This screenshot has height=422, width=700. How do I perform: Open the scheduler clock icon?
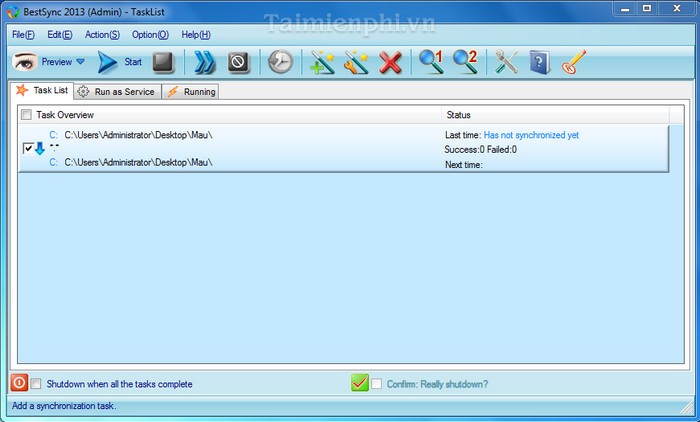[280, 62]
